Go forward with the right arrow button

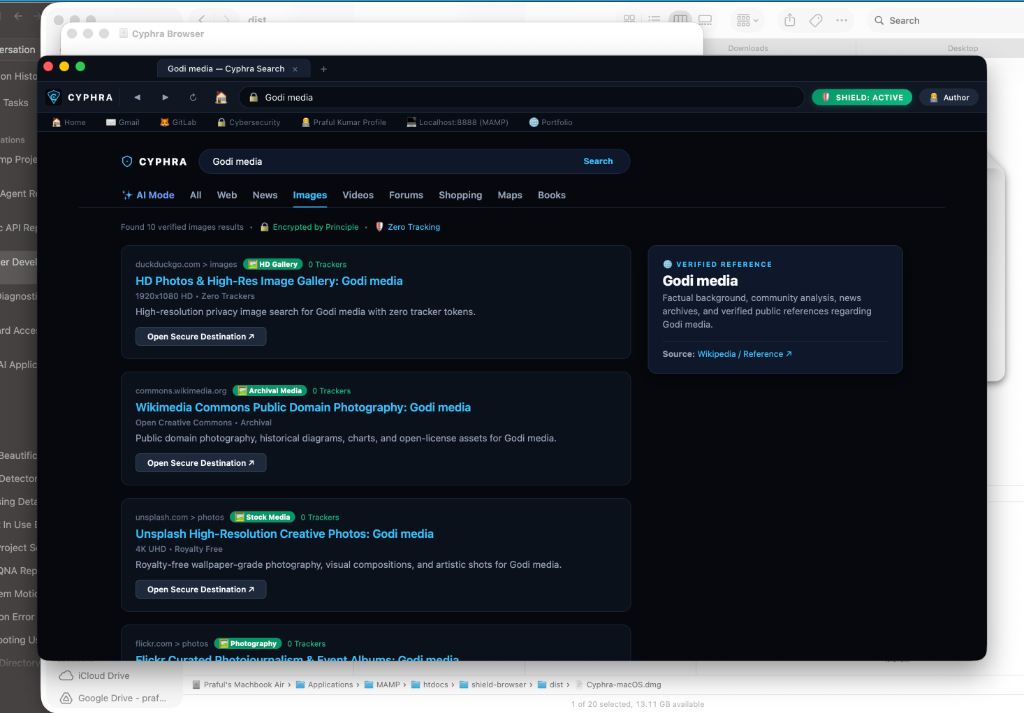click(x=165, y=97)
